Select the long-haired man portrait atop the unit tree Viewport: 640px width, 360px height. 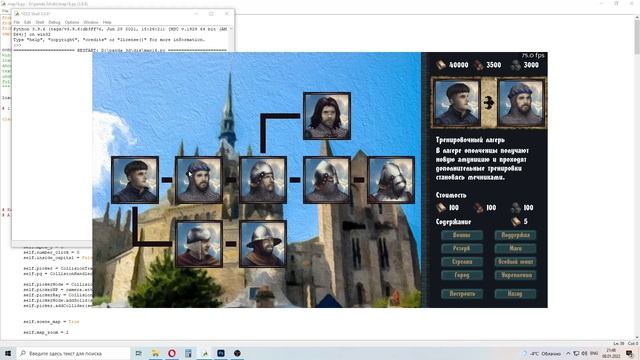coord(327,116)
